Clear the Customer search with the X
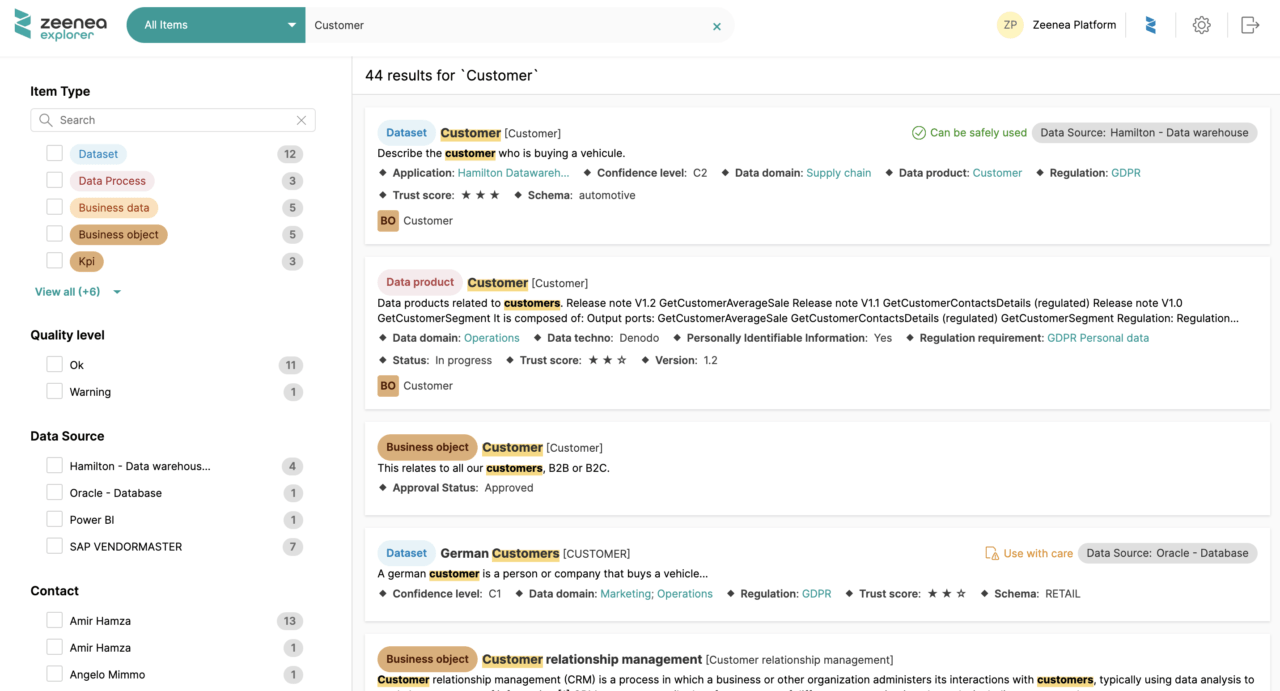 [716, 27]
